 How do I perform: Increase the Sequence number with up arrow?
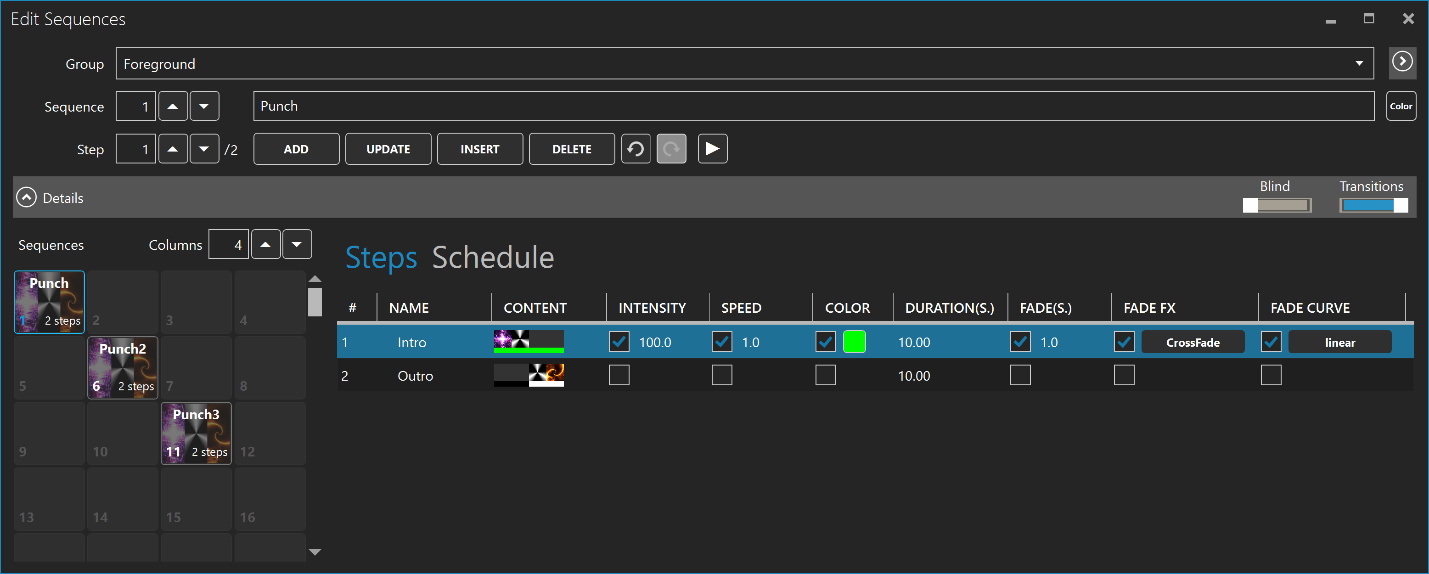click(173, 106)
